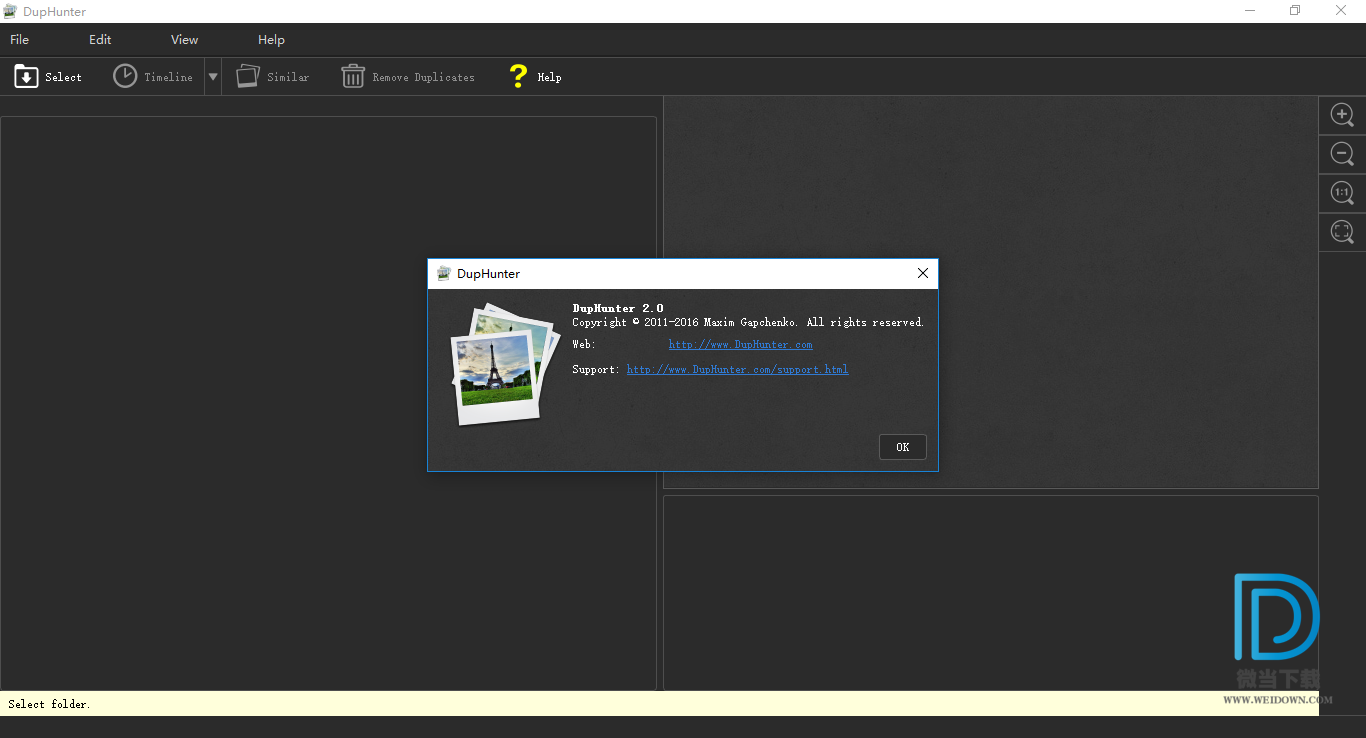Set zoom to 1:1 actual size
Screen dimensions: 1366x738
tap(1342, 193)
